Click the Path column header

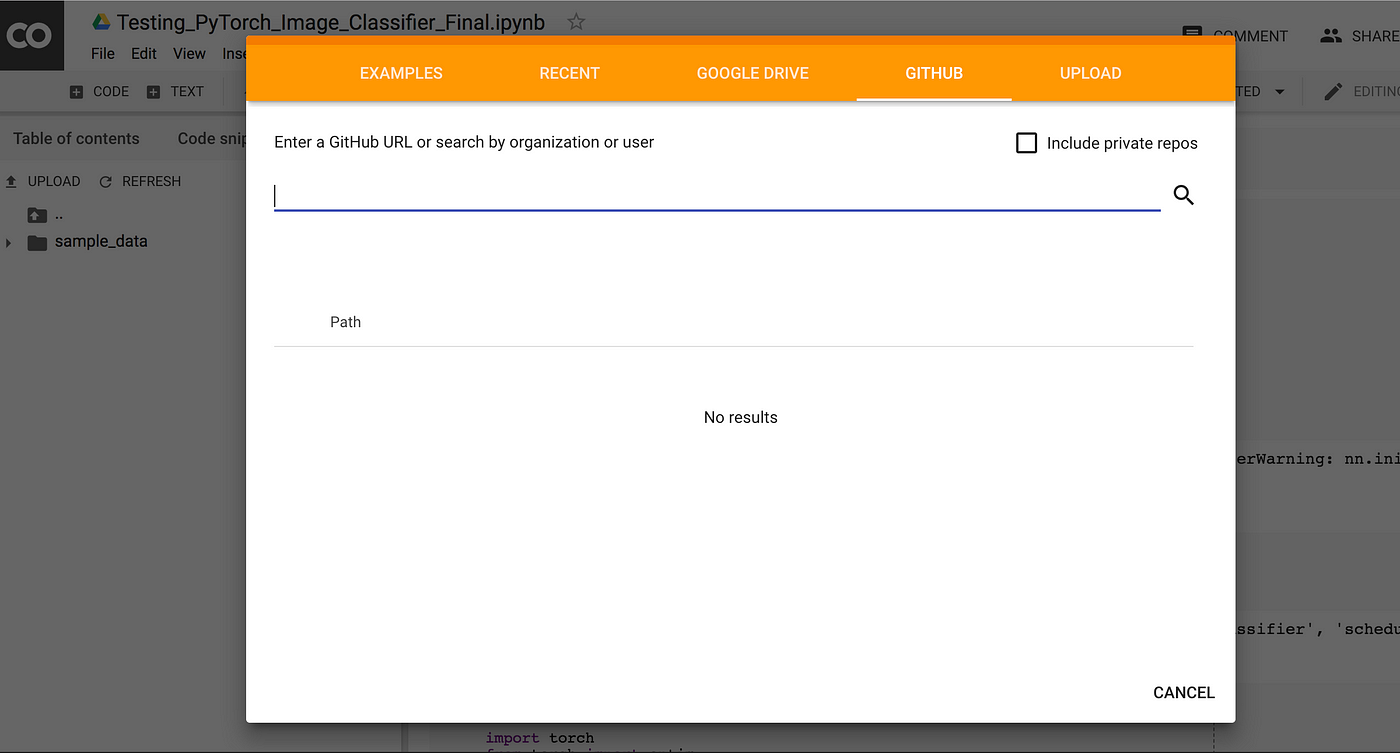tap(345, 322)
